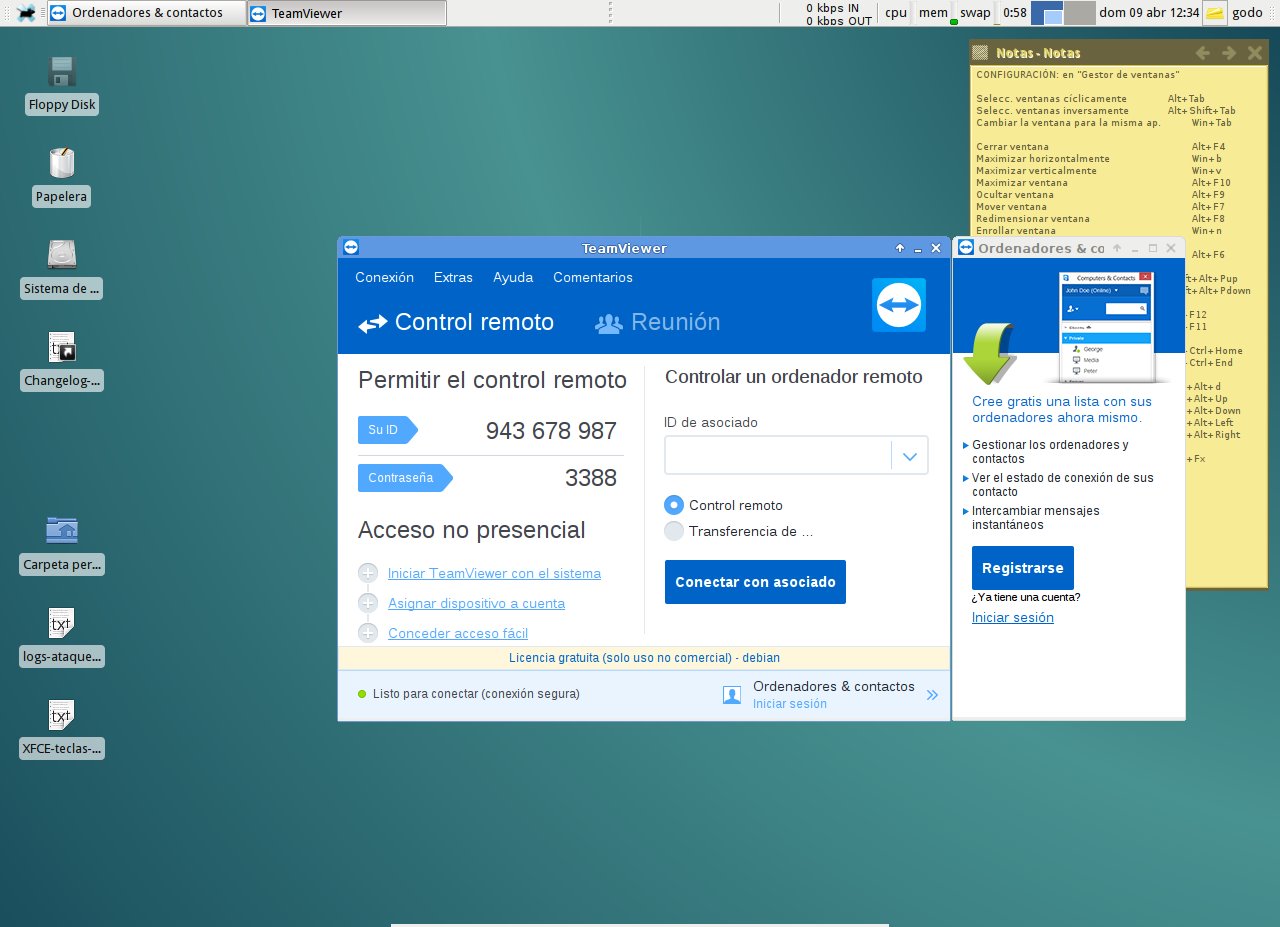Click the swap monitor in top panel
Image resolution: width=1280 pixels, height=927 pixels.
pos(975,13)
